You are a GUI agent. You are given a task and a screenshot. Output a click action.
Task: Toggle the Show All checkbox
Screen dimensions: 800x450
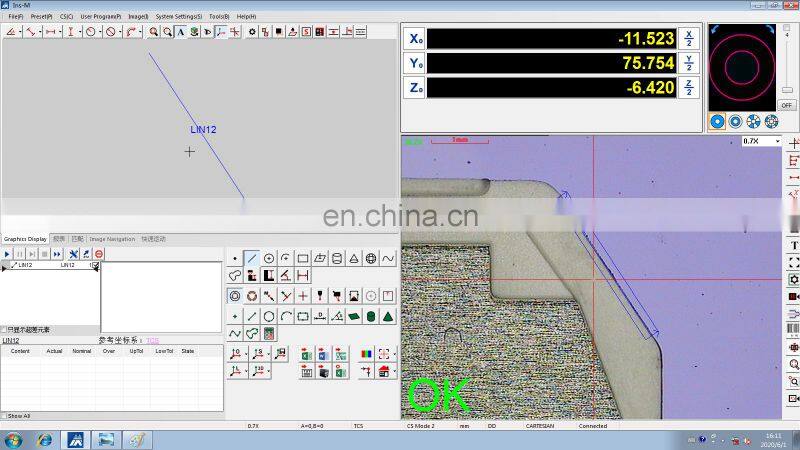[4, 416]
